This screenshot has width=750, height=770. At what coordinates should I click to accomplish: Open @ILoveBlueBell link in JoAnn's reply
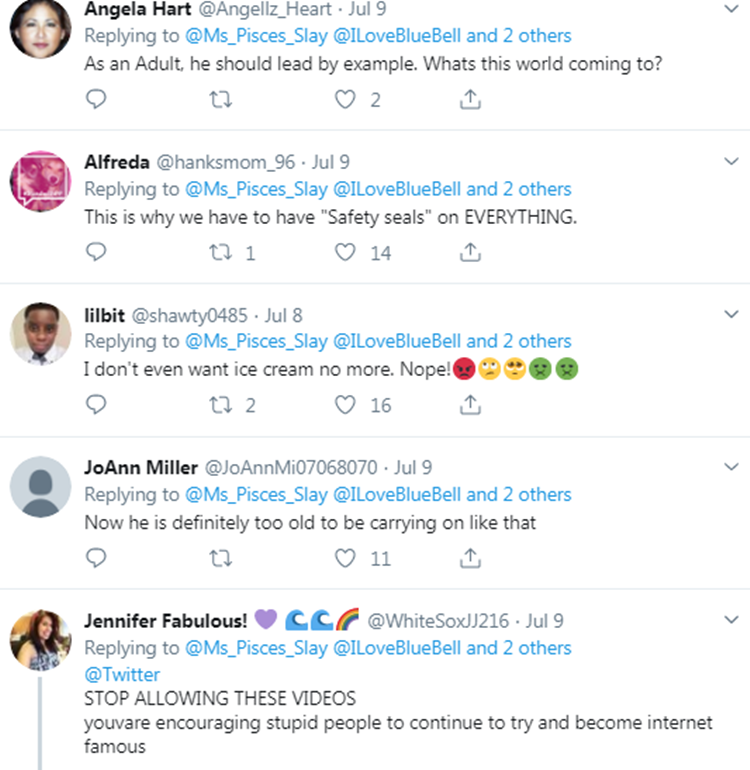pyautogui.click(x=397, y=495)
